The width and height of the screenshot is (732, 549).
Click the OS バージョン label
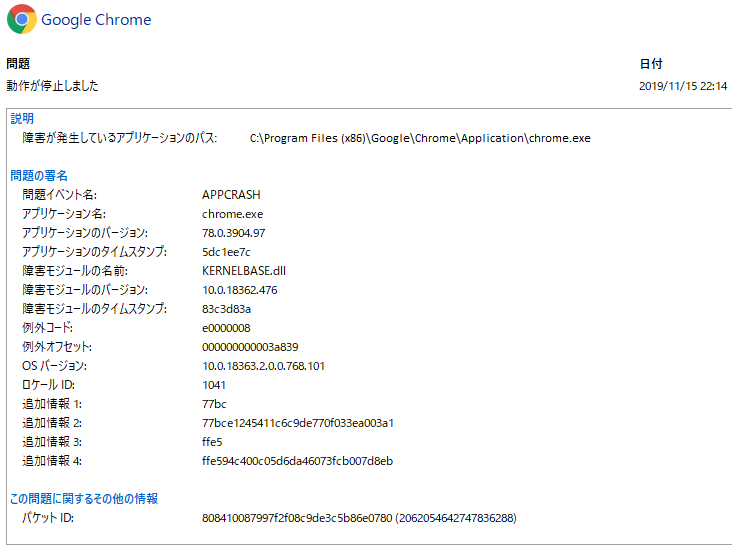55,366
